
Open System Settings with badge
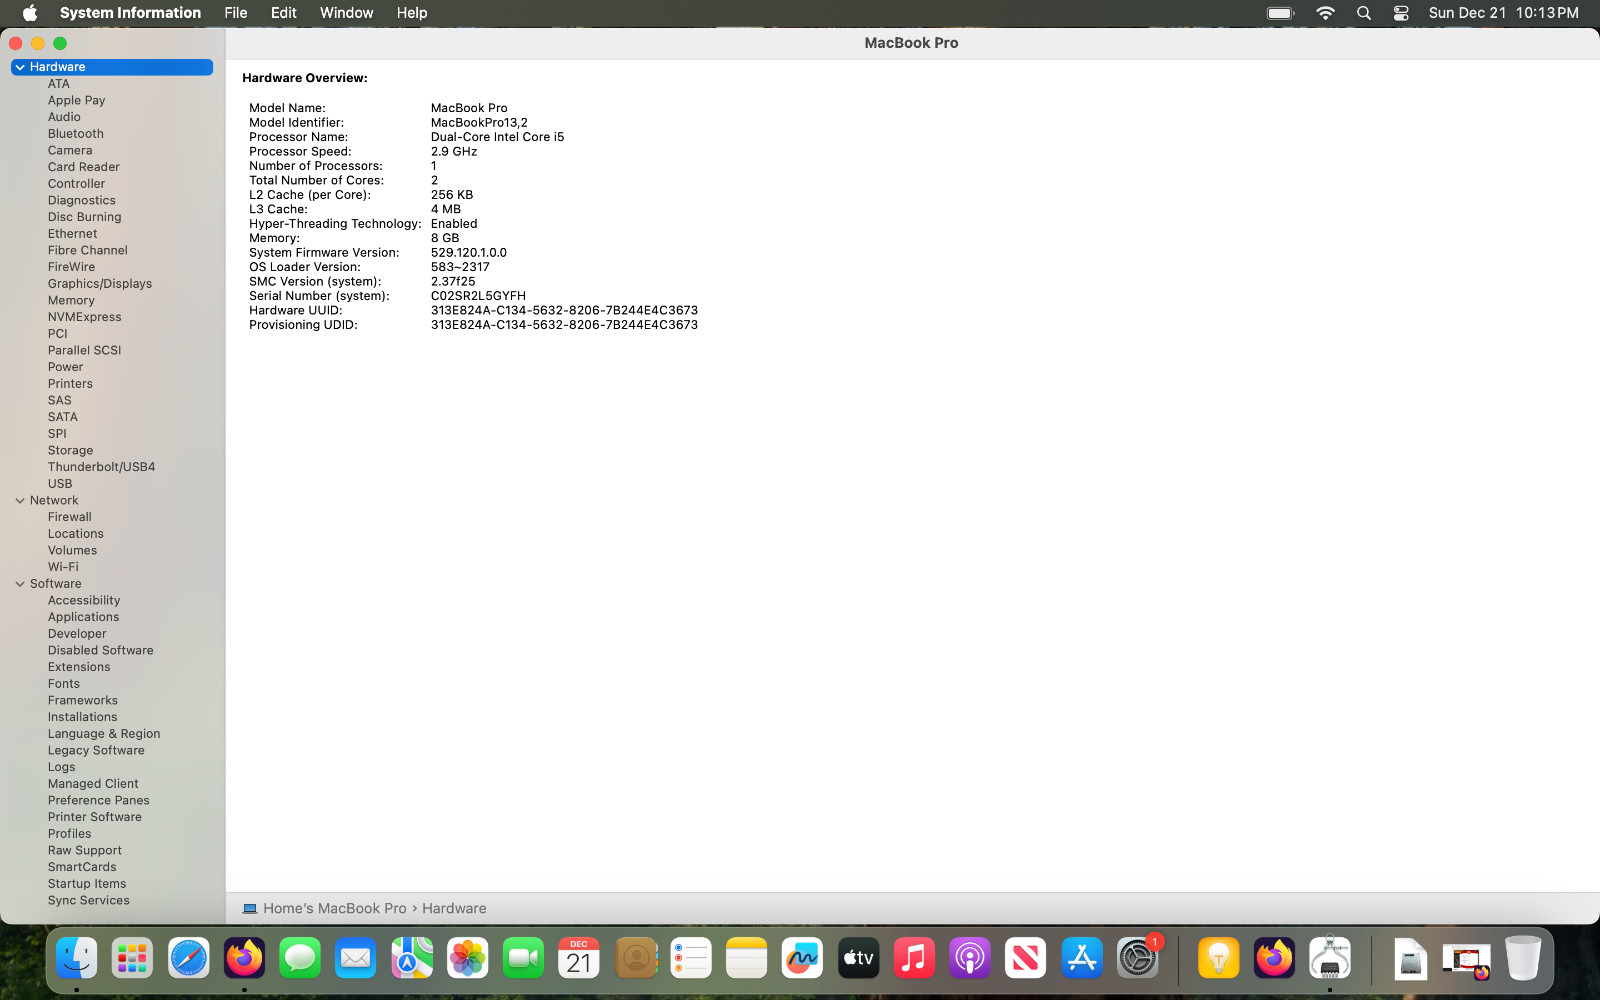pos(1138,958)
